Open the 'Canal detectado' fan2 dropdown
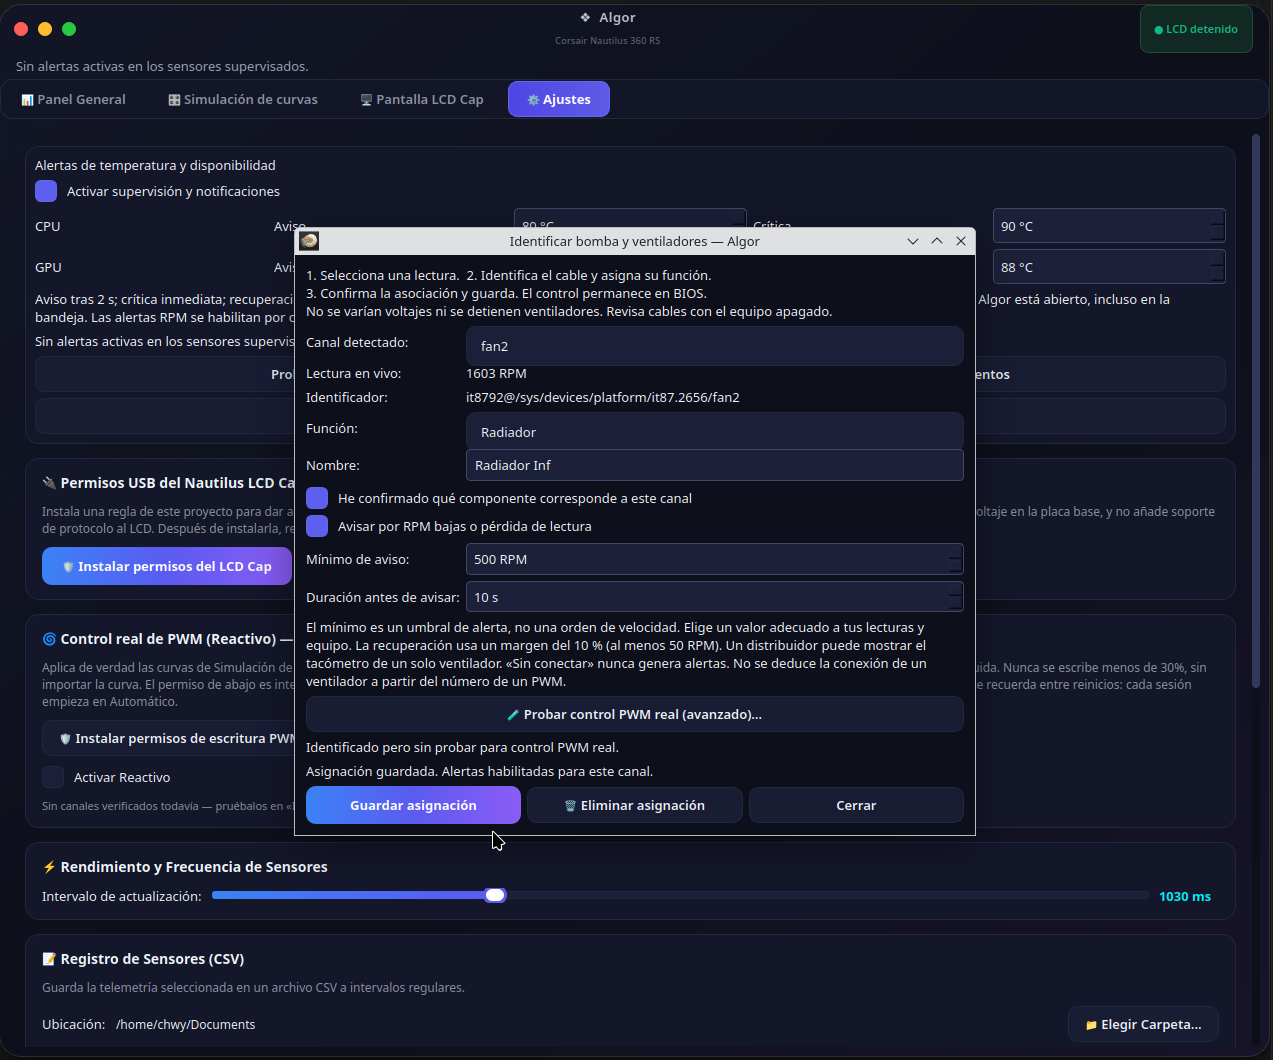Image resolution: width=1273 pixels, height=1060 pixels. (715, 346)
